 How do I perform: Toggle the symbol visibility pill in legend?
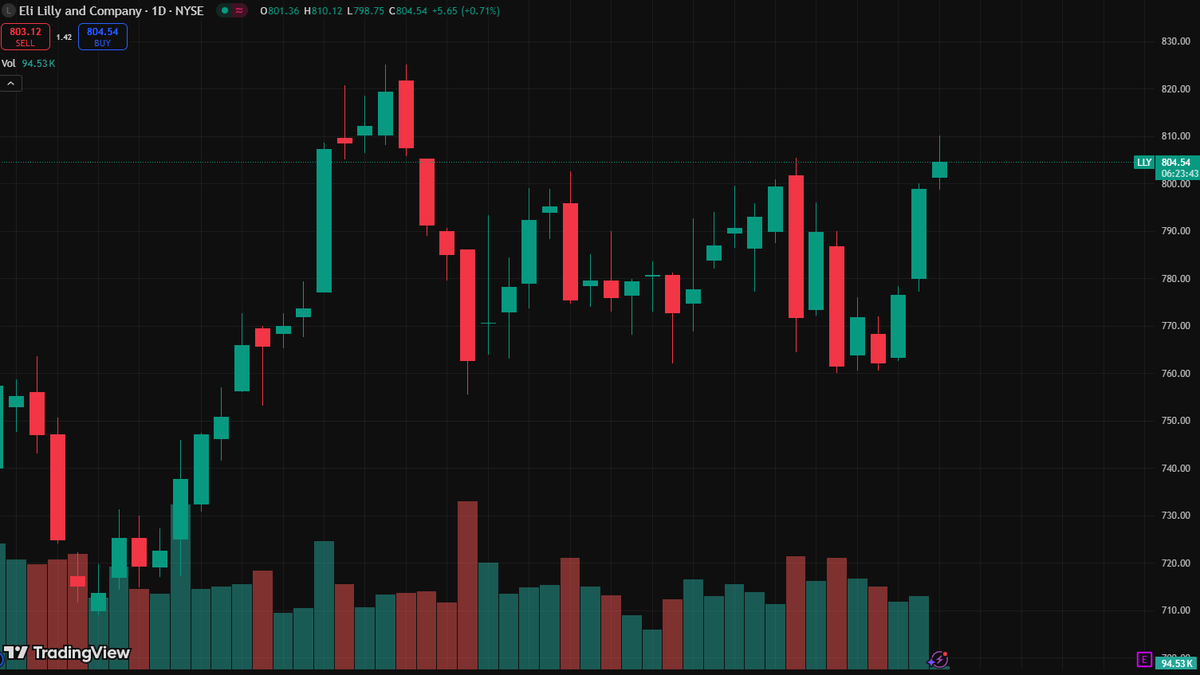click(232, 11)
